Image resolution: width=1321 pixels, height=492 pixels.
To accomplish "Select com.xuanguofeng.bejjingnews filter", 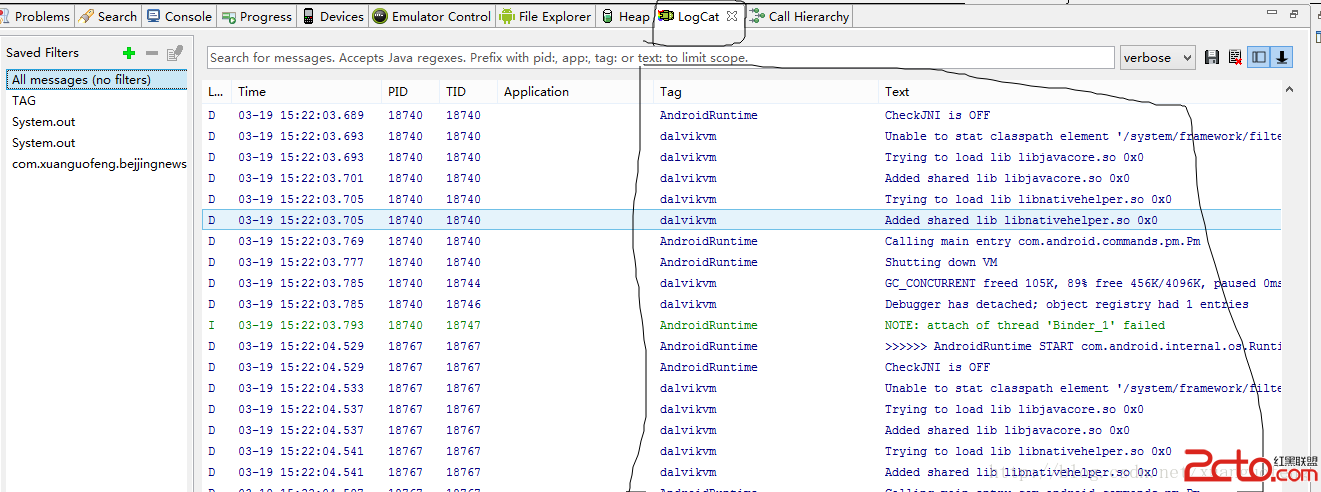I will pos(99,163).
